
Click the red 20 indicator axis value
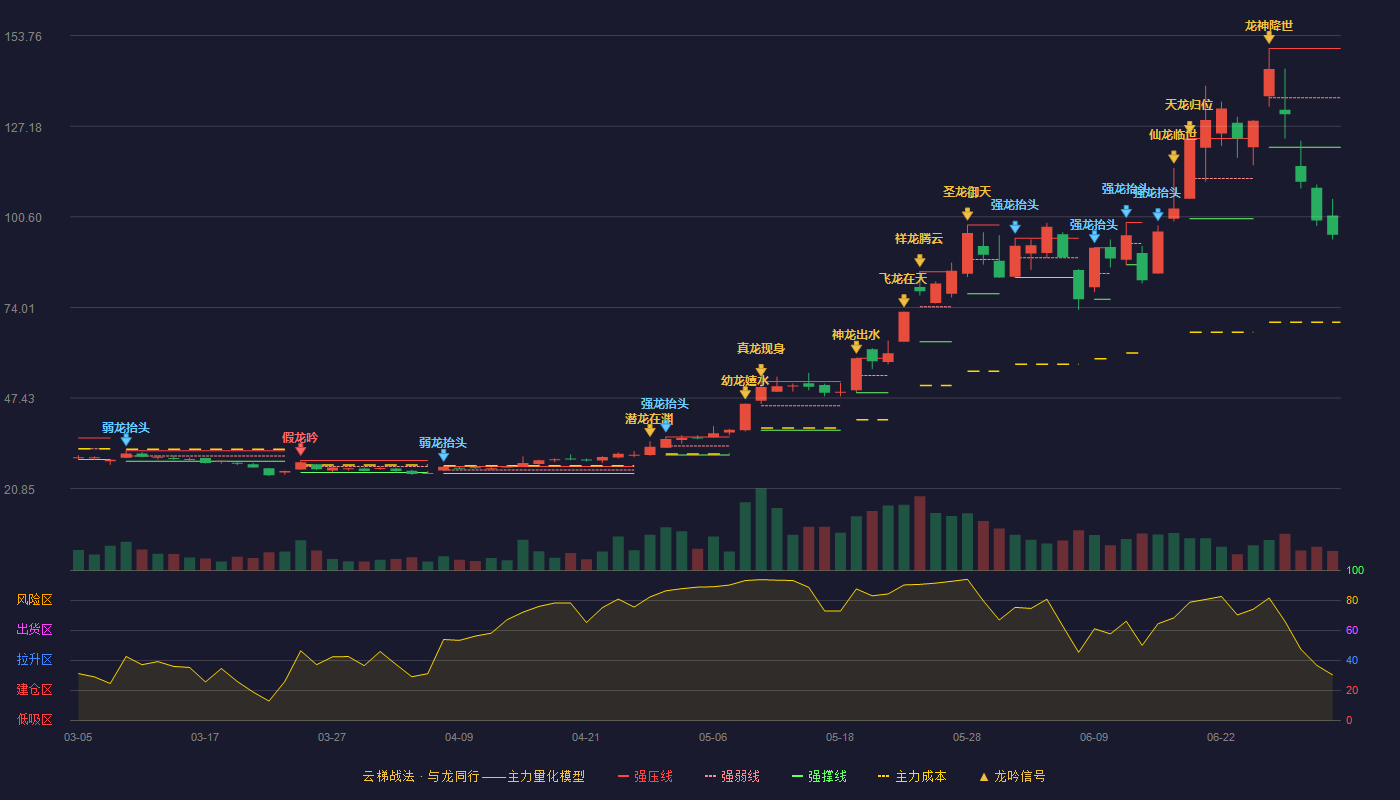click(x=1352, y=691)
